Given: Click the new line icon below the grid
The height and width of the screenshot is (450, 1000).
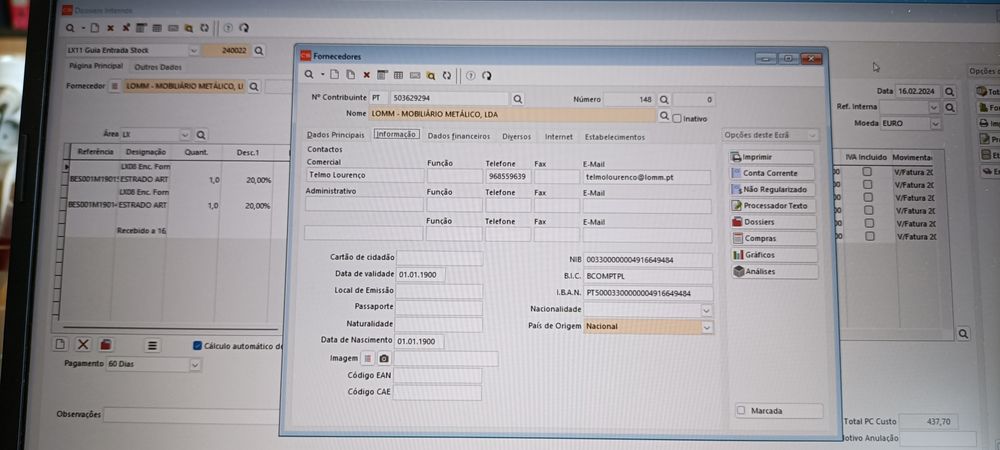Looking at the screenshot, I should tap(60, 344).
